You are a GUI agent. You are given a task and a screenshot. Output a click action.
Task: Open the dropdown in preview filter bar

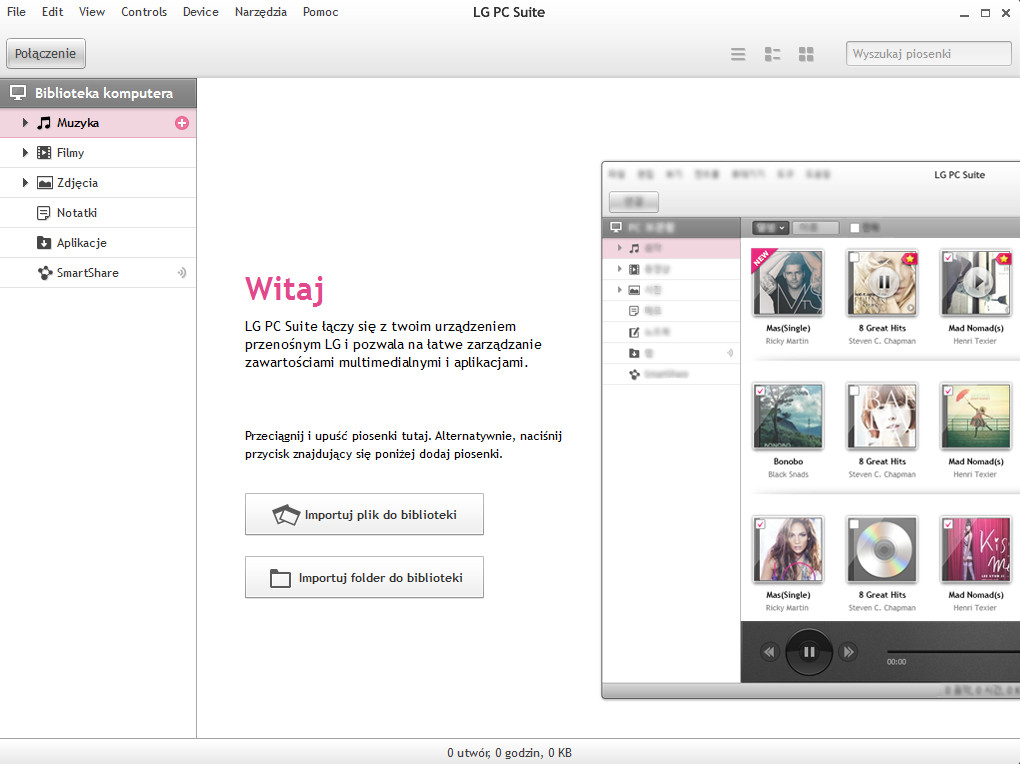(x=771, y=228)
